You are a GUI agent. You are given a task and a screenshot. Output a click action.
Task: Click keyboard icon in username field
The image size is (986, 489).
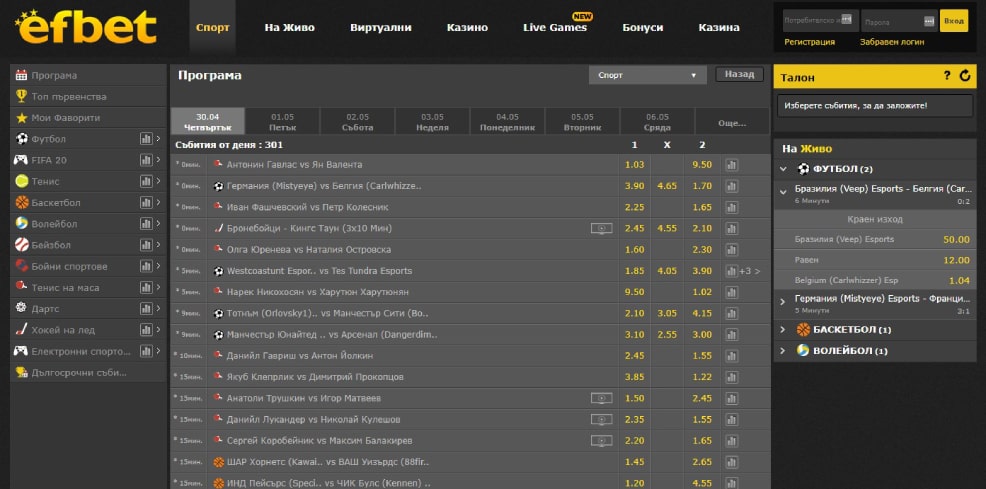847,19
